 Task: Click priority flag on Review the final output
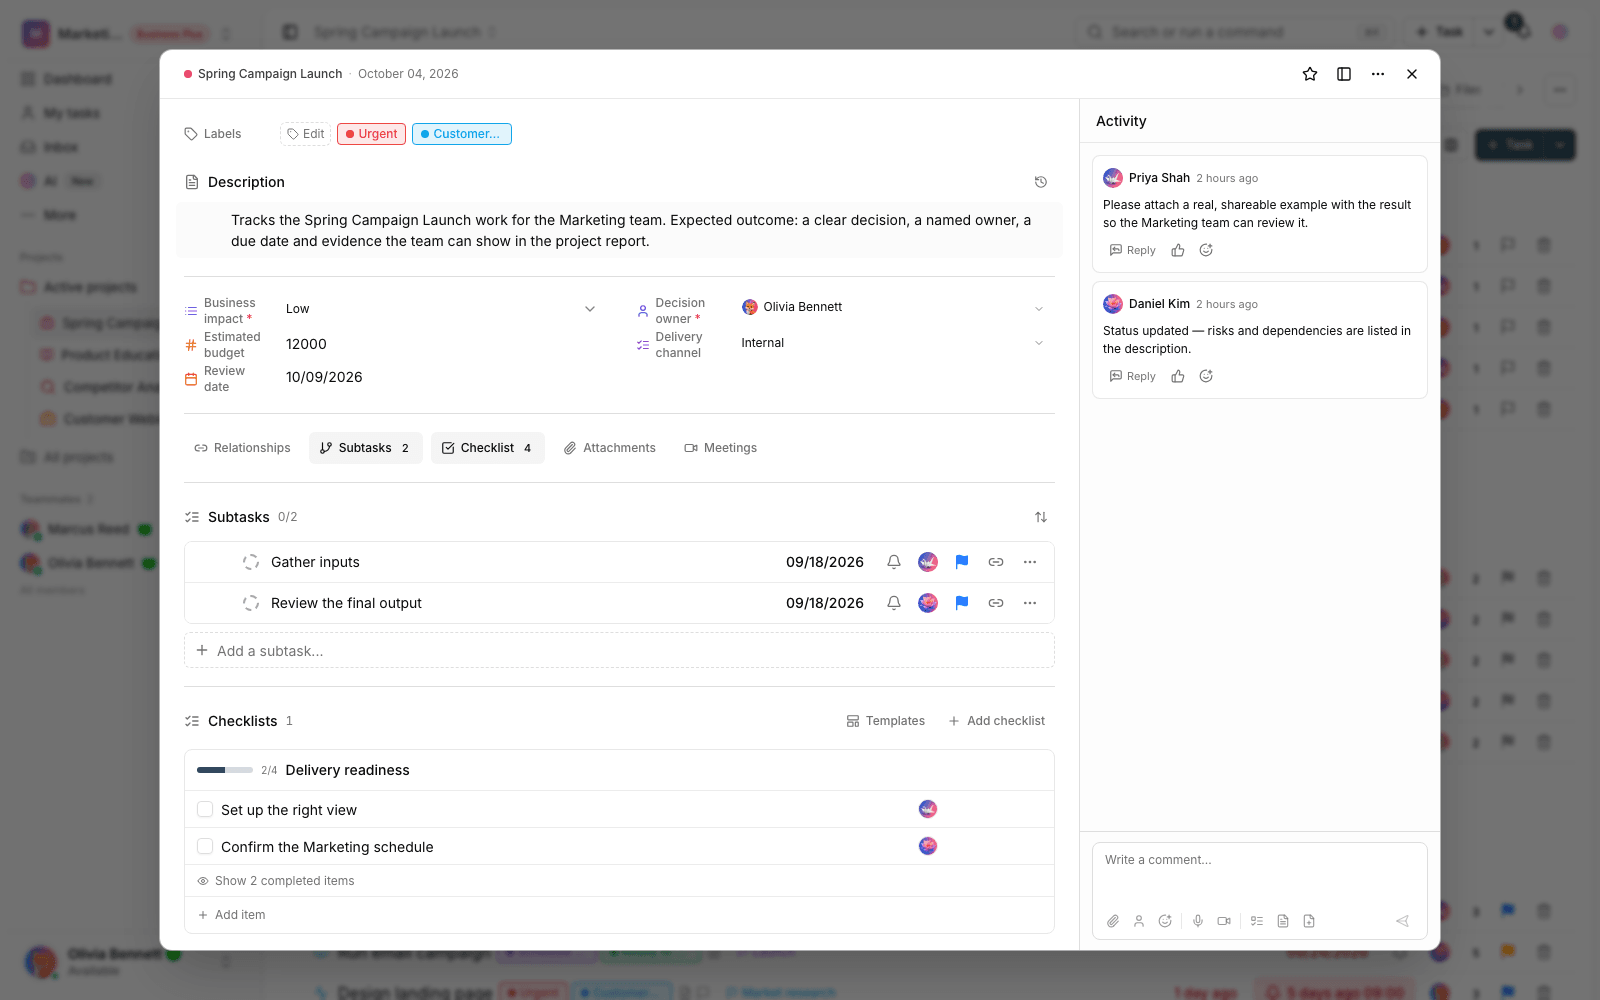(x=962, y=603)
